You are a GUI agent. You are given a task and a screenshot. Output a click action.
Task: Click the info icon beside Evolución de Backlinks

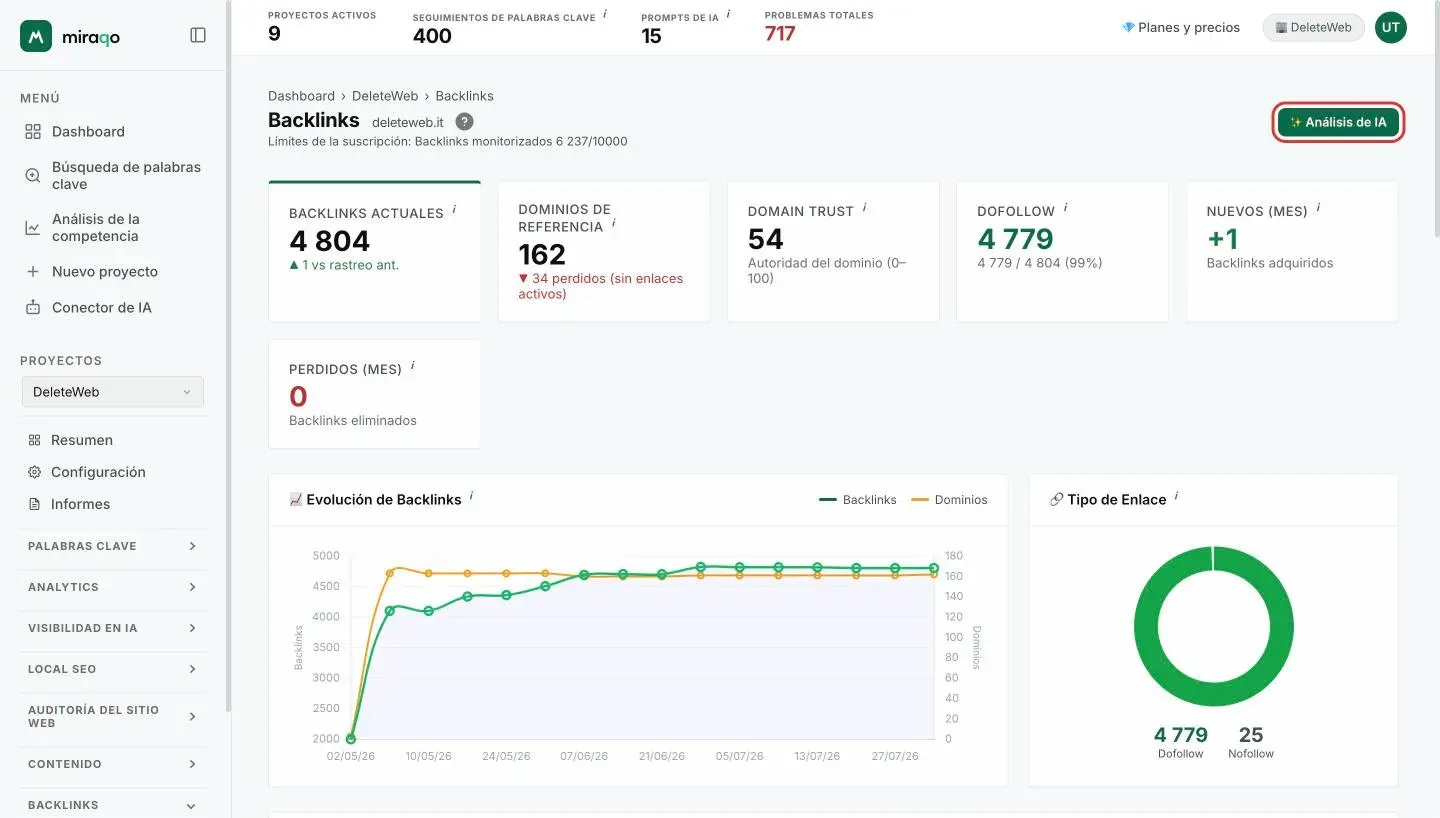pos(471,496)
